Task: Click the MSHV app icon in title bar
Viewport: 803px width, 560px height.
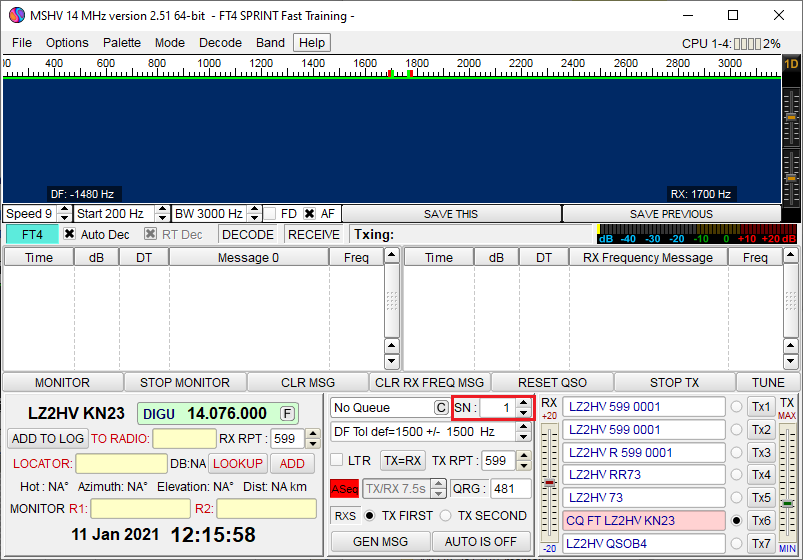Action: (17, 15)
